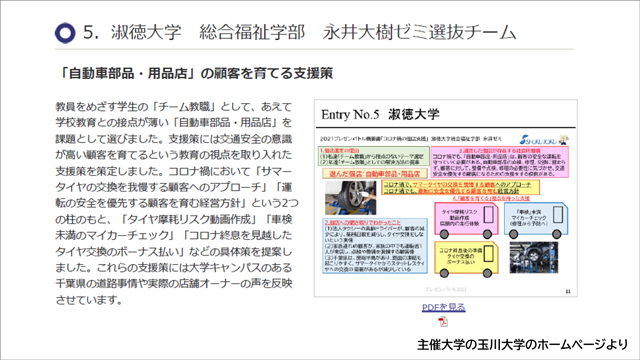Select the pink truck labeled タイヤ摩耗リスク動画作成
The height and width of the screenshot is (360, 640).
[x=466, y=220]
